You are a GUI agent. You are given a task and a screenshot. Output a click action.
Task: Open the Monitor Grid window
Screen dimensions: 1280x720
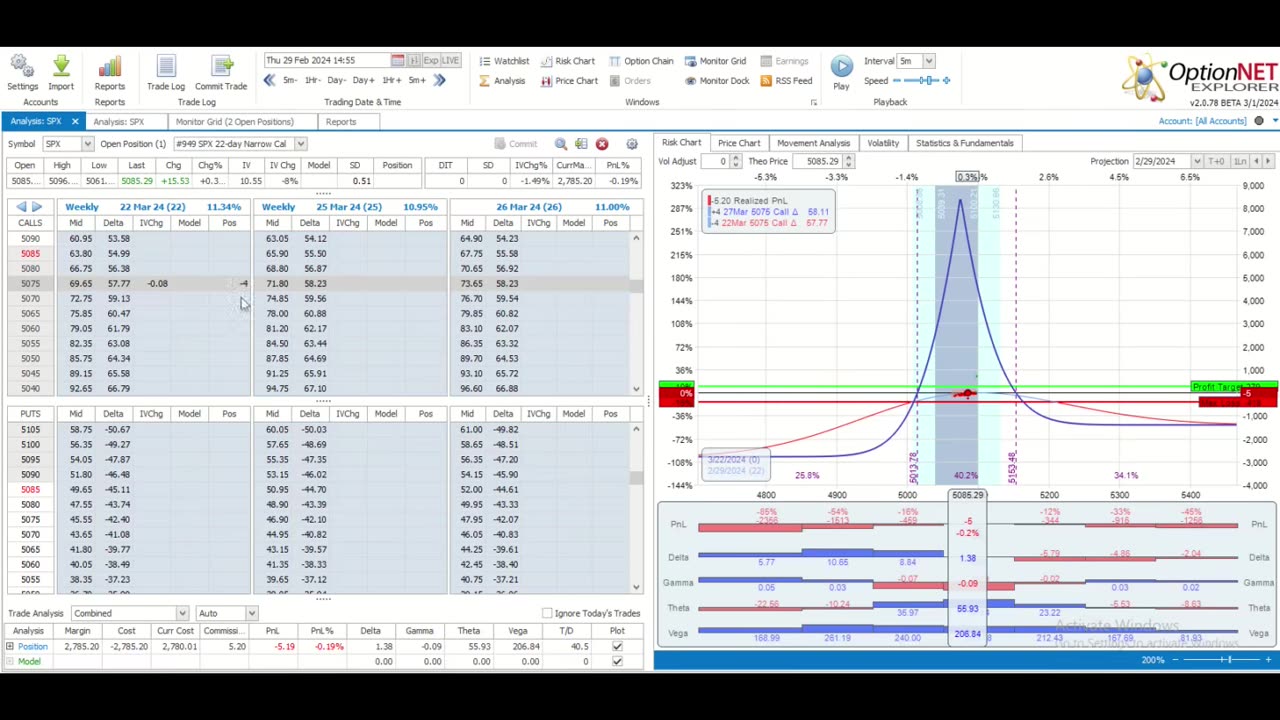715,61
